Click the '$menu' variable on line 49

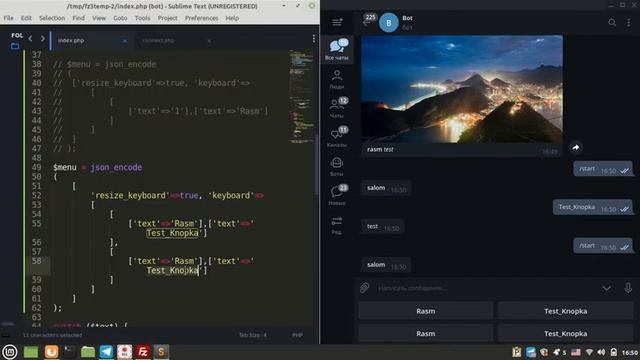tap(64, 167)
